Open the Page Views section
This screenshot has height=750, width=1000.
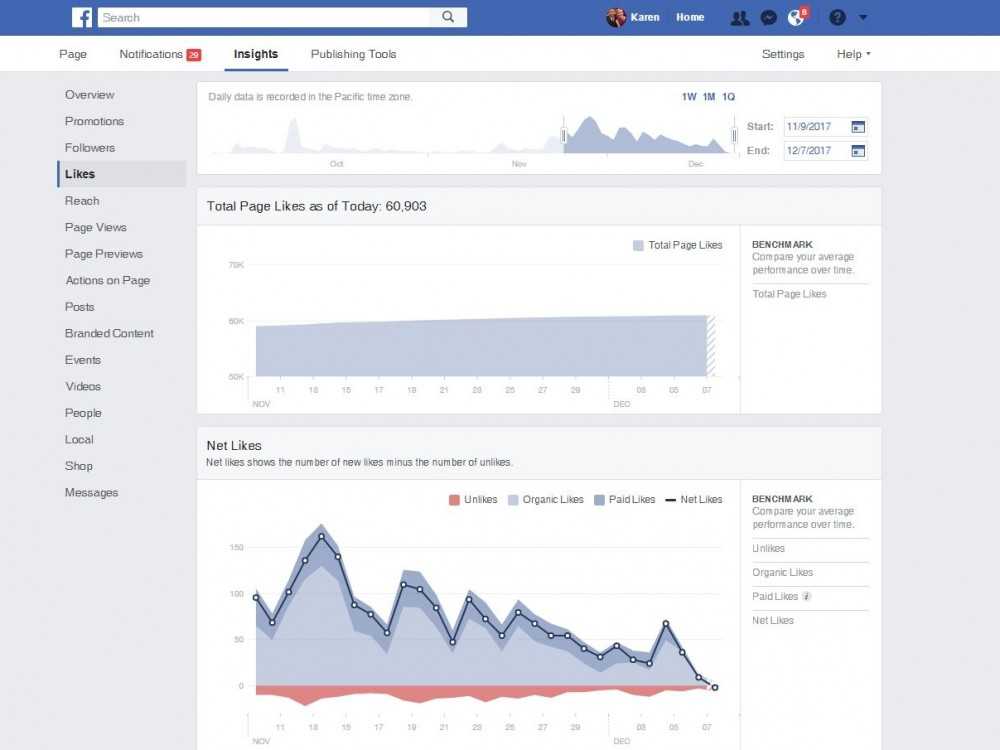[95, 227]
